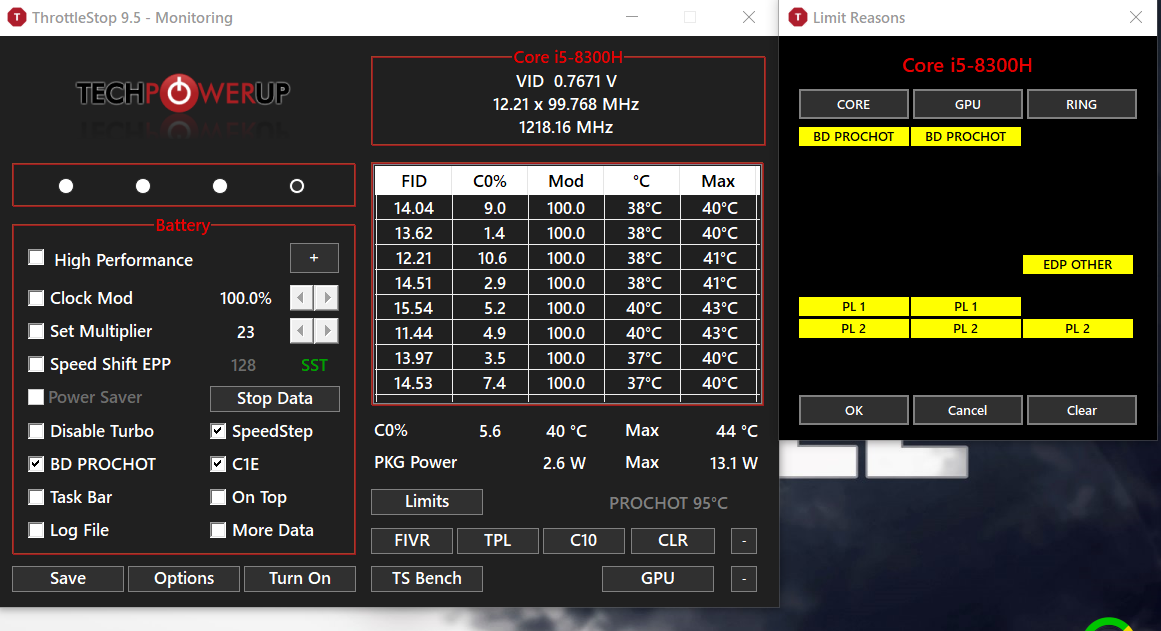Enable the On Top checkbox
Viewport: 1161px width, 631px height.
pyautogui.click(x=218, y=497)
